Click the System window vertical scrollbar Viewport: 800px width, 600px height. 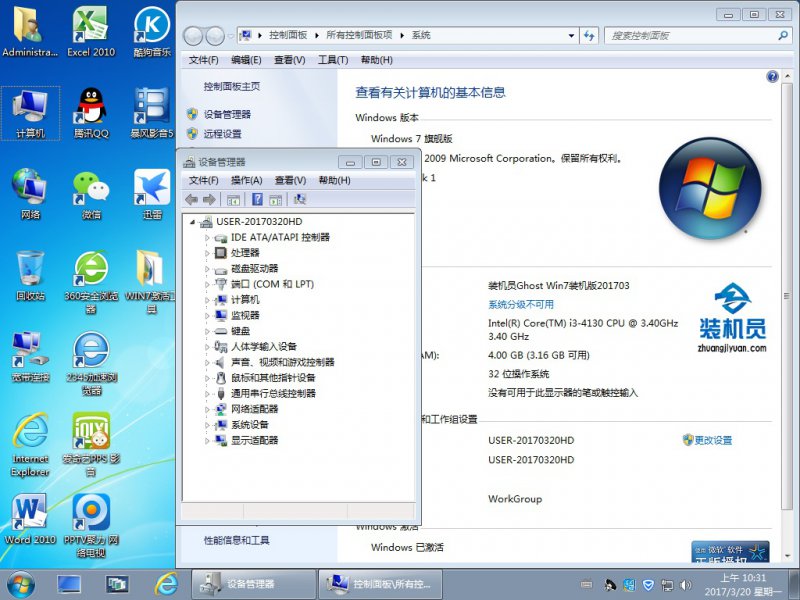(x=786, y=295)
